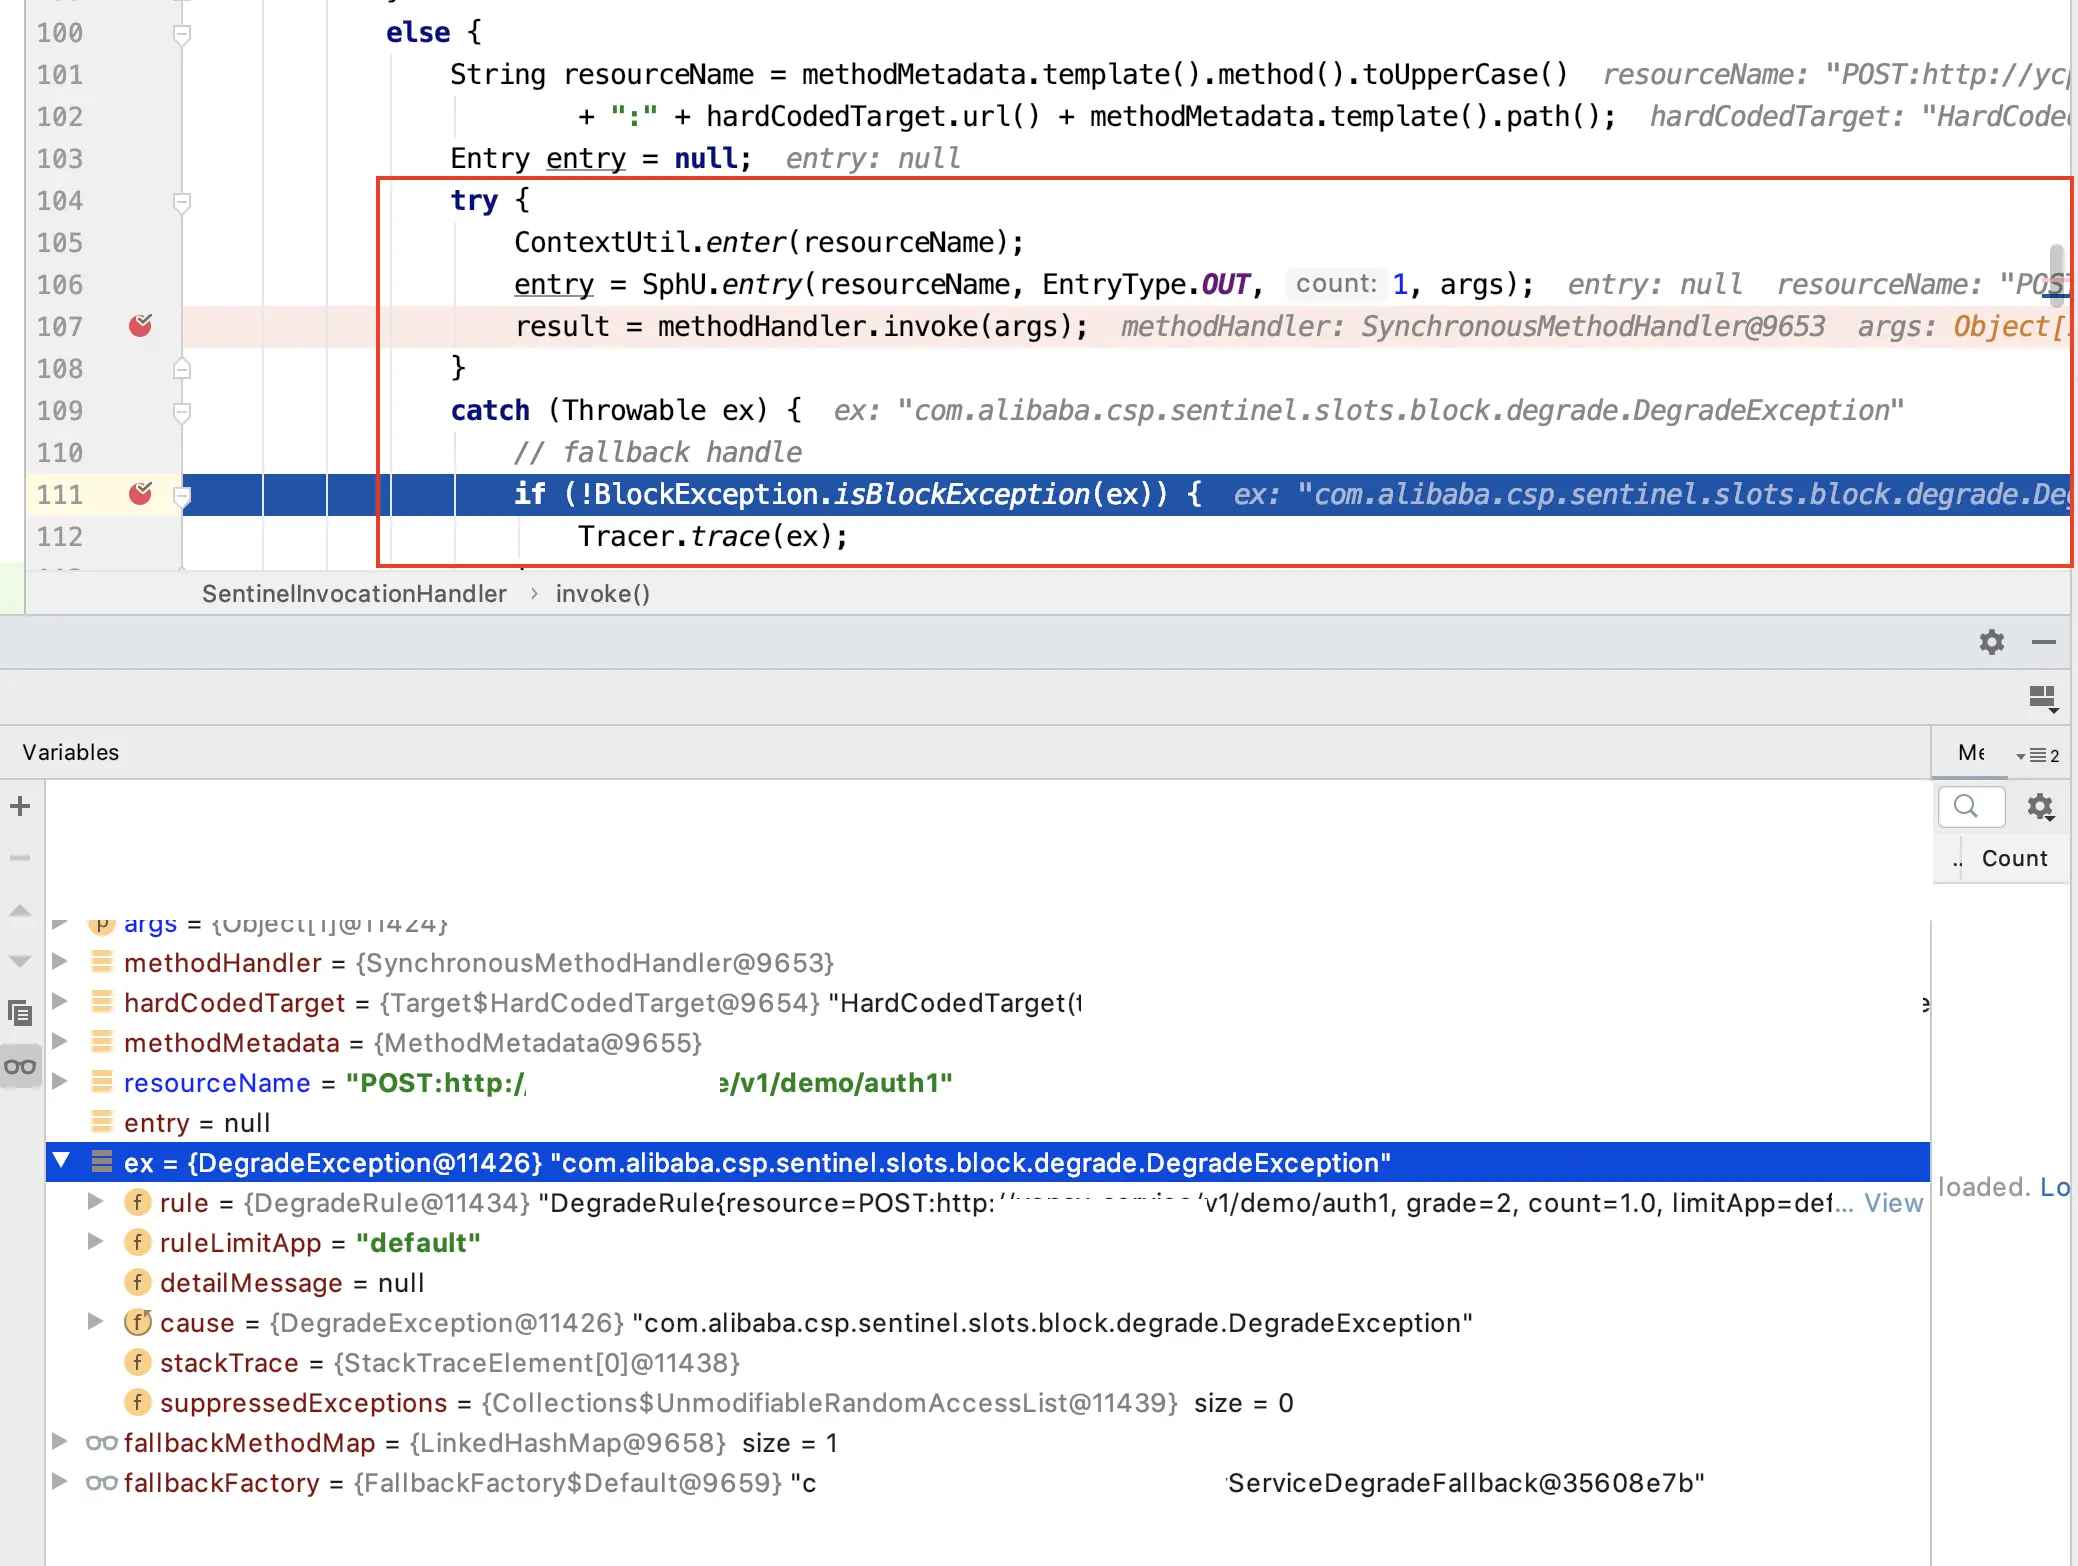Click the glasses Show Watches icon
The image size is (2078, 1566).
pos(20,1066)
